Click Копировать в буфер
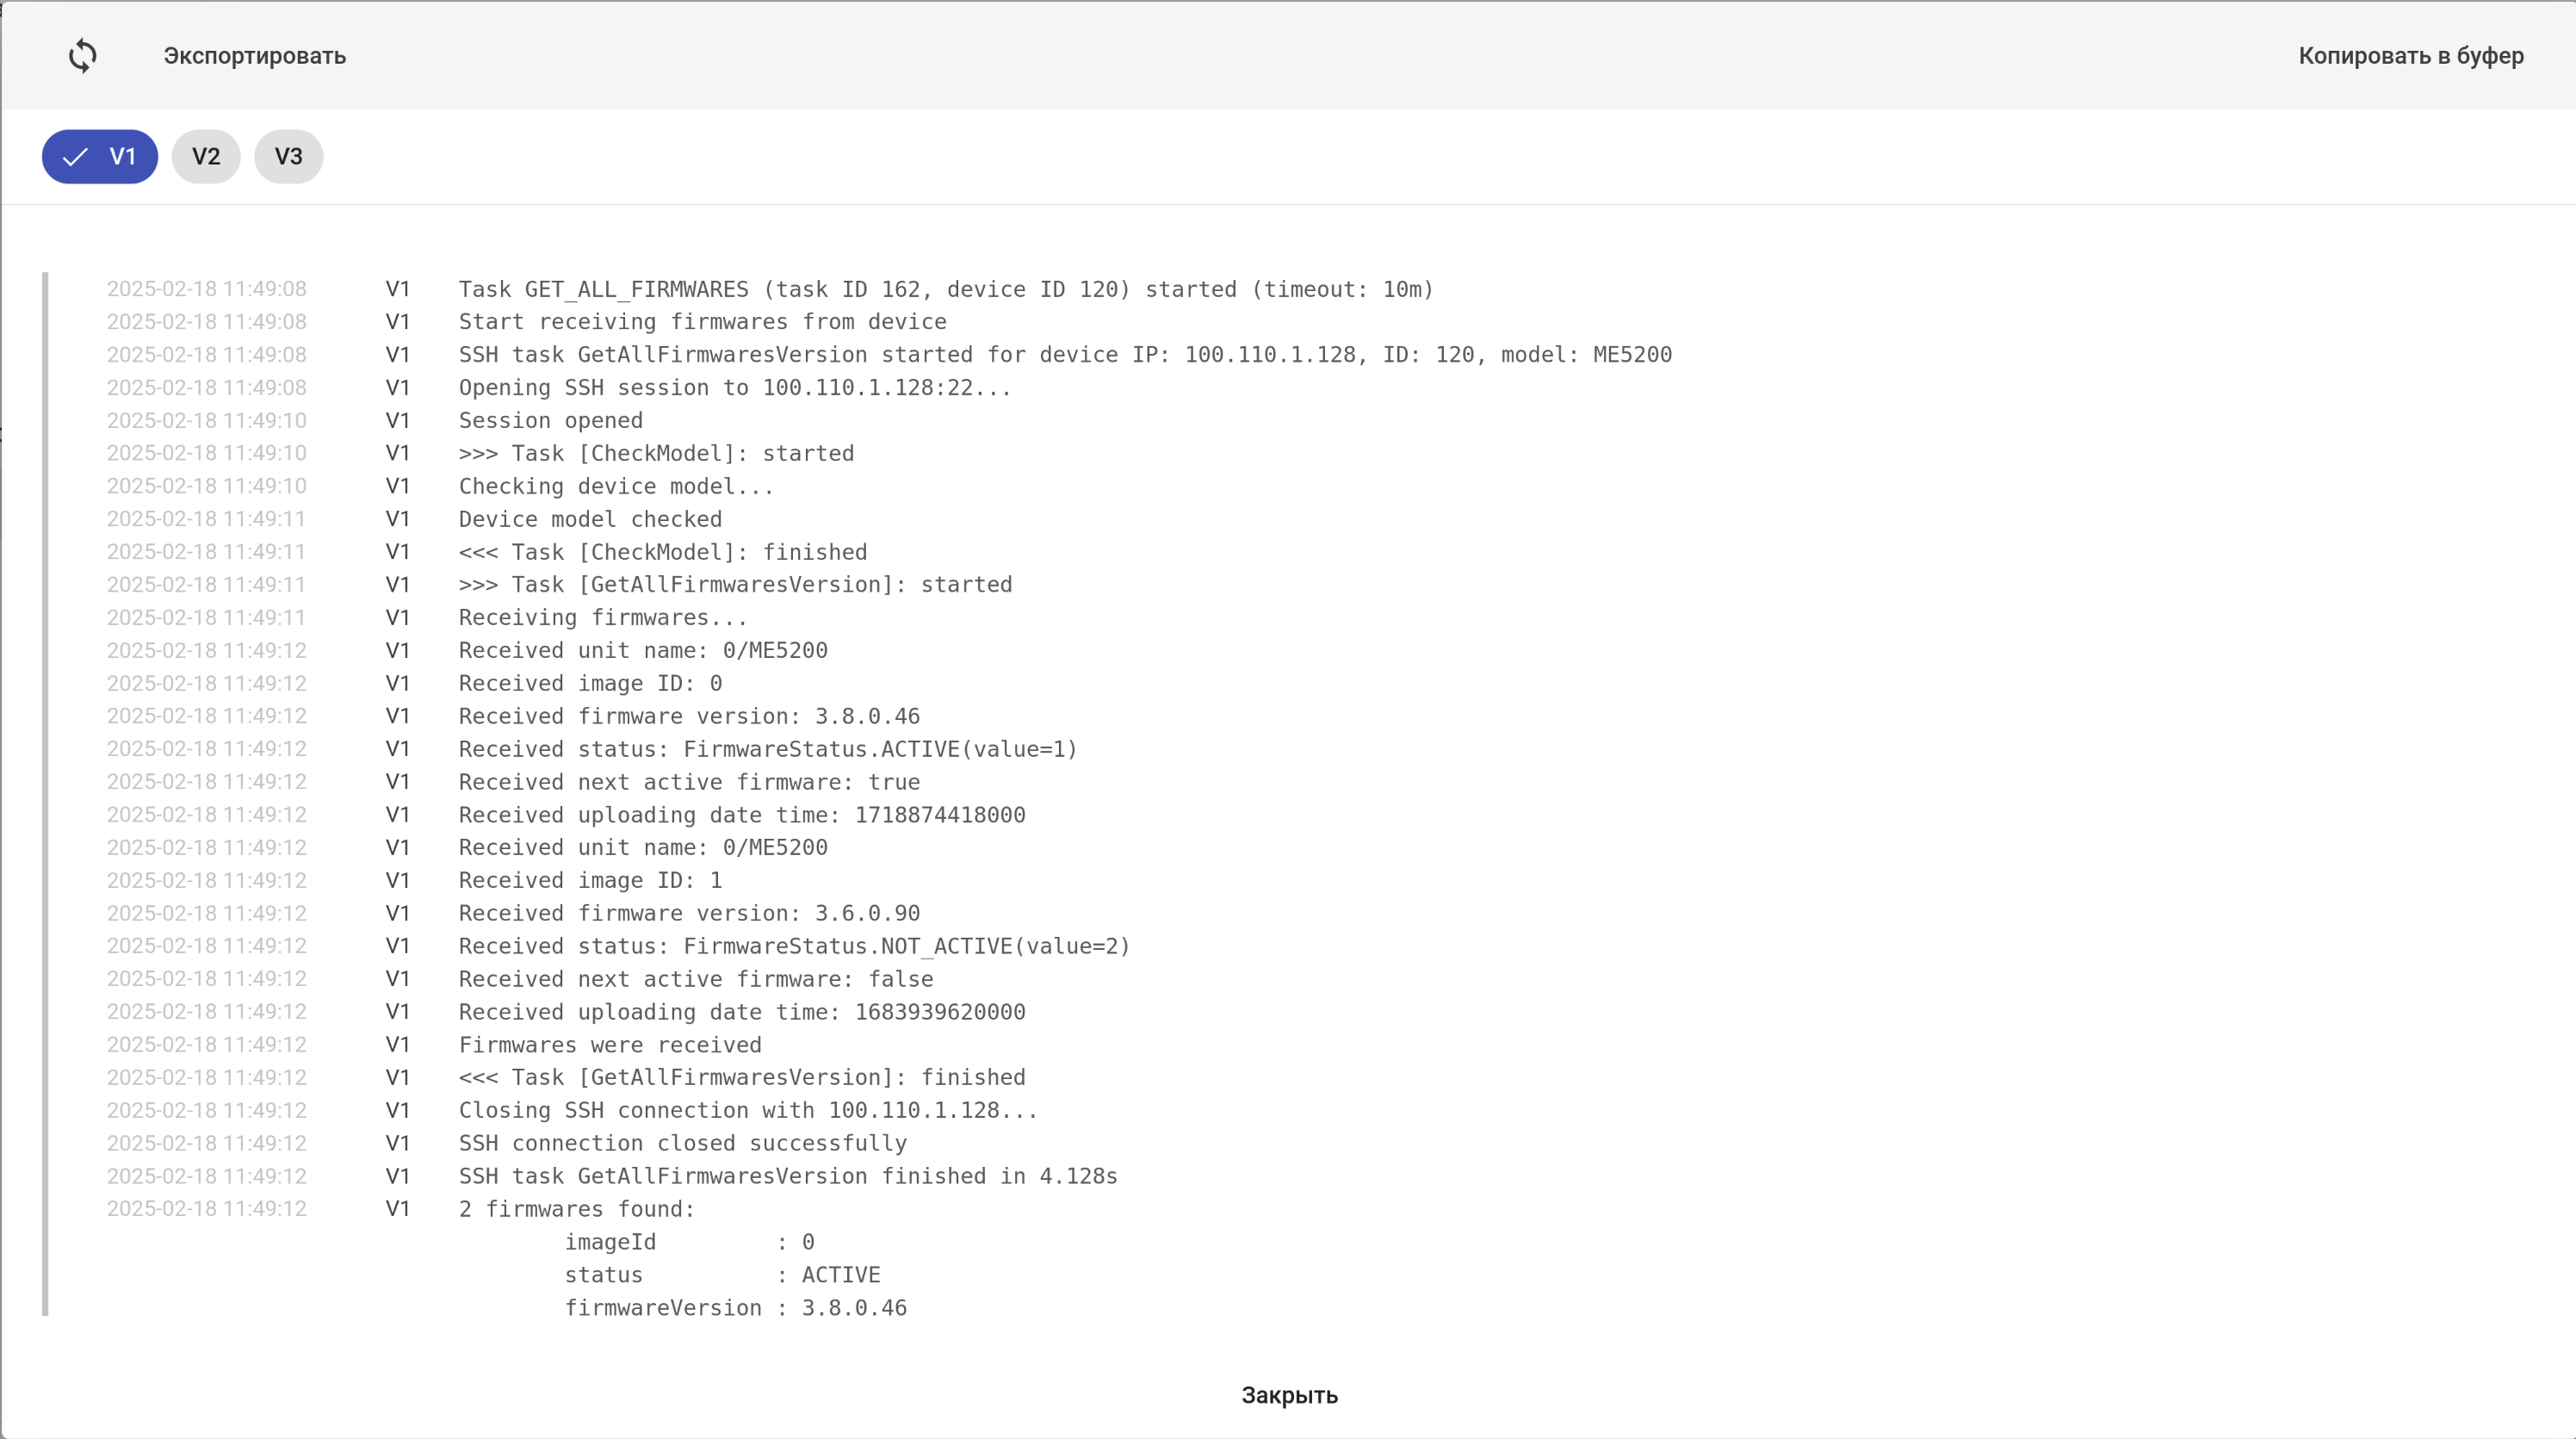The height and width of the screenshot is (1439, 2576). pos(2410,56)
